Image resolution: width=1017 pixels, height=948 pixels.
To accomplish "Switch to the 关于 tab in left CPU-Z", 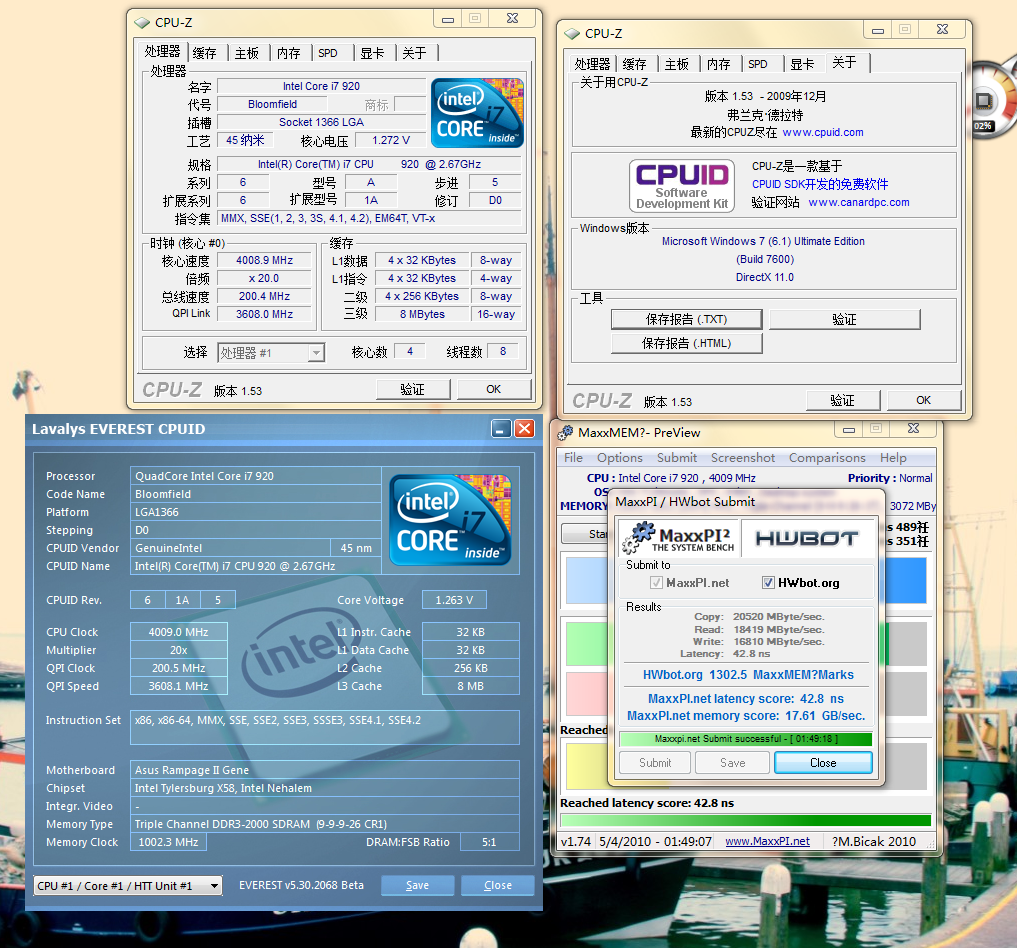I will (x=414, y=53).
